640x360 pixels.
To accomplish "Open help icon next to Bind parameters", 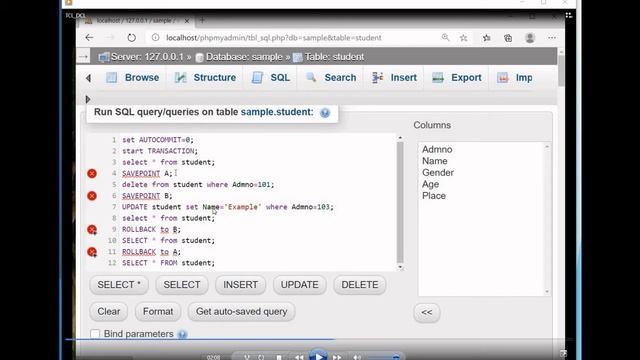I will coord(182,334).
